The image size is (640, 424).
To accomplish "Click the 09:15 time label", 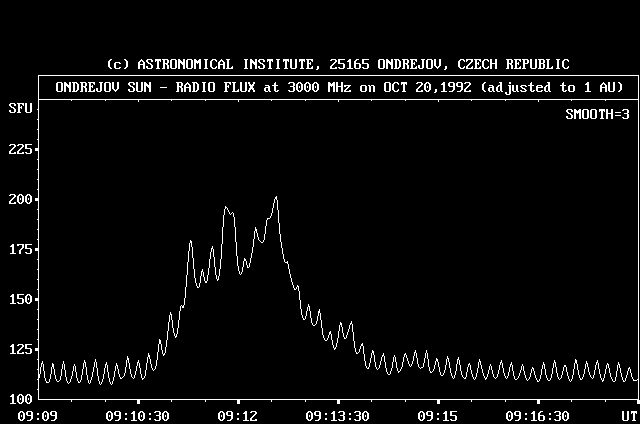I will coord(438,416).
